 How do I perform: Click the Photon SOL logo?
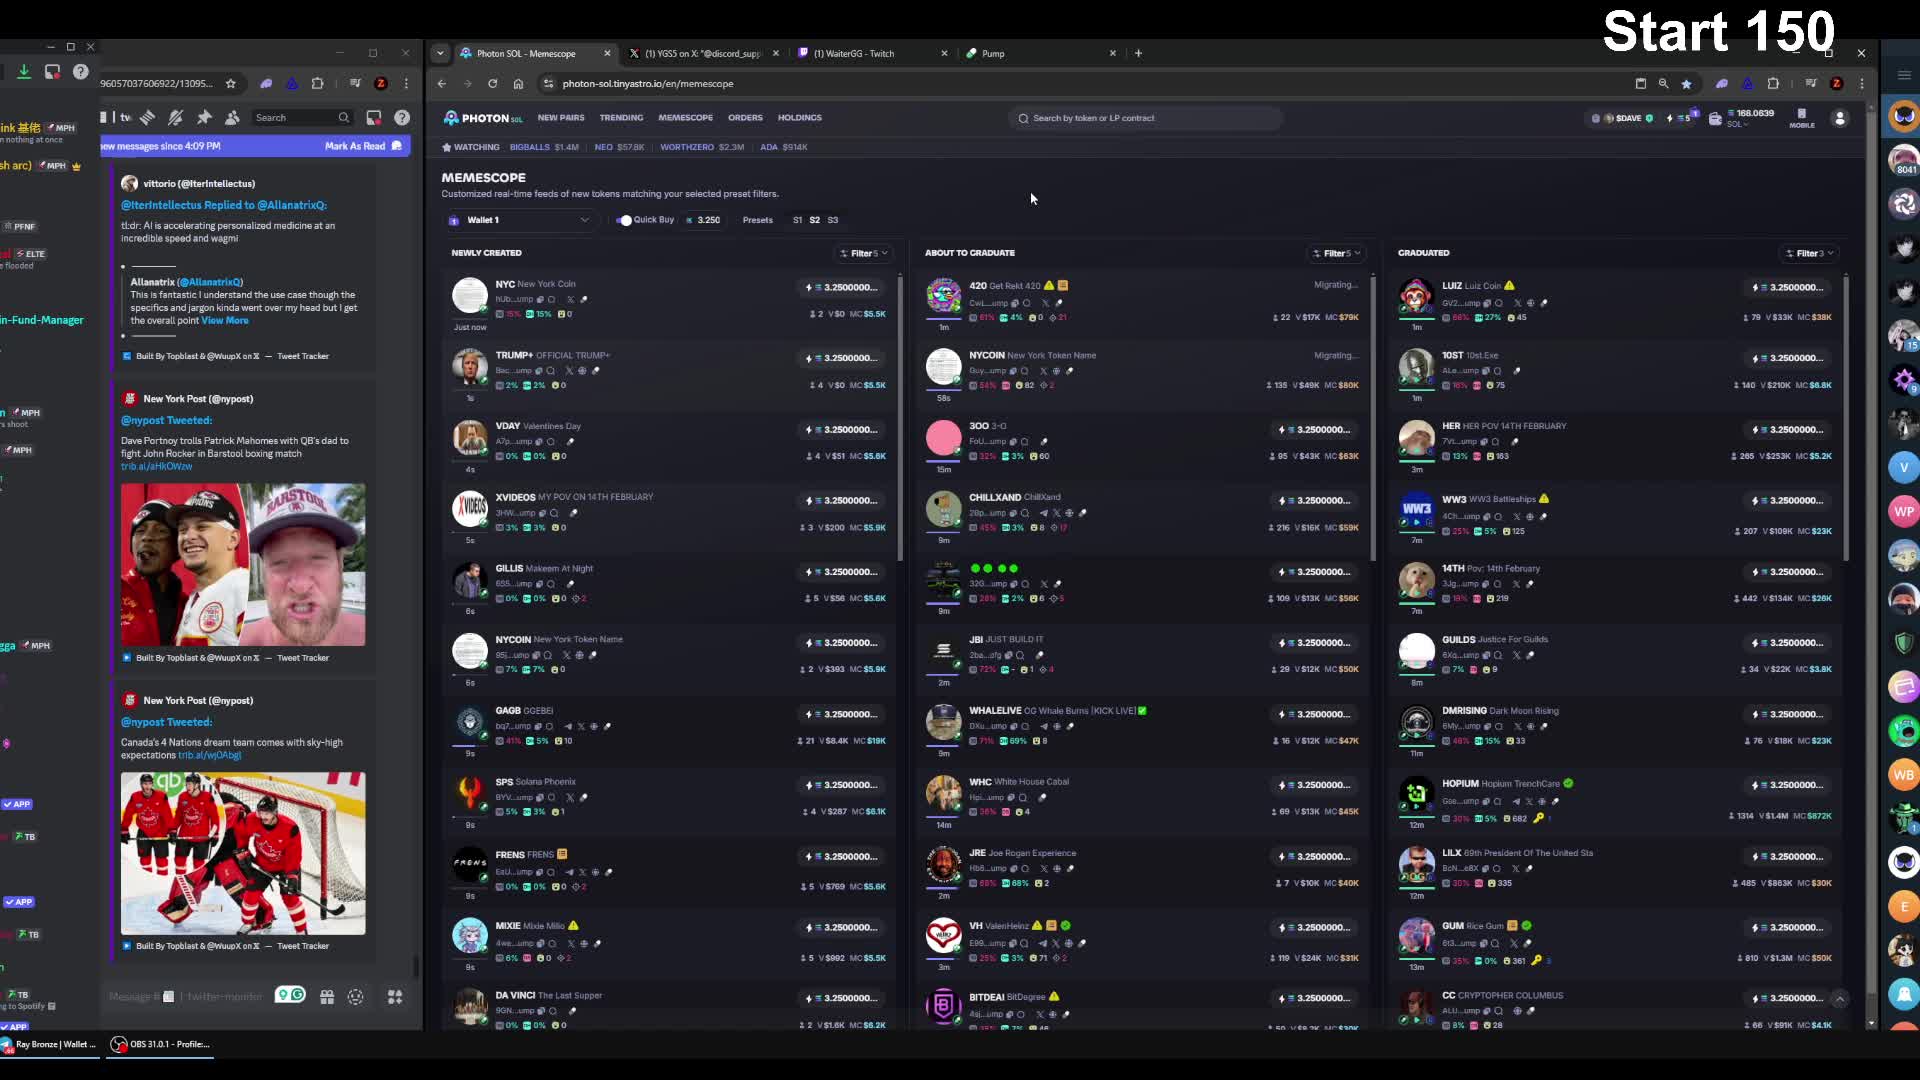[x=482, y=118]
